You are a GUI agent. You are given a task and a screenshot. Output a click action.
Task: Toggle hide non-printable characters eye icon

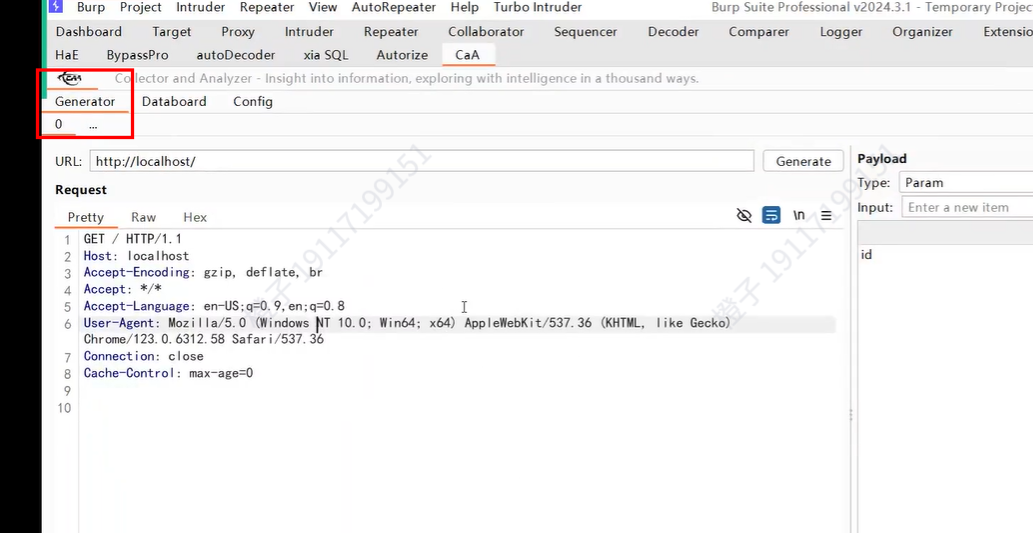[x=744, y=215]
